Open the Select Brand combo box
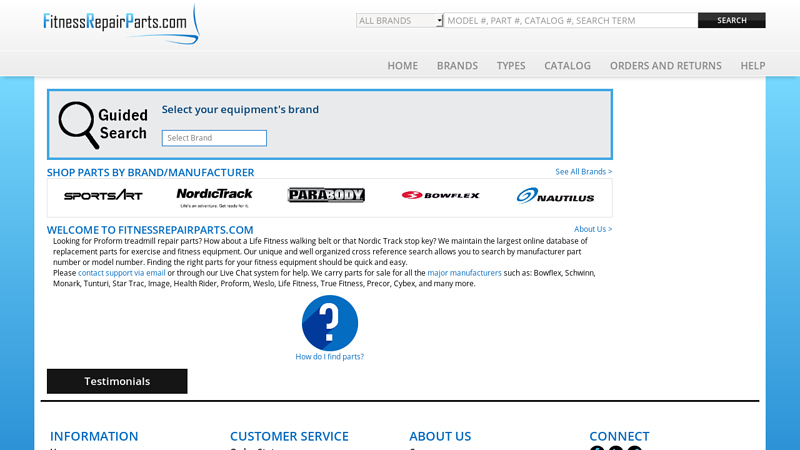 click(x=214, y=138)
